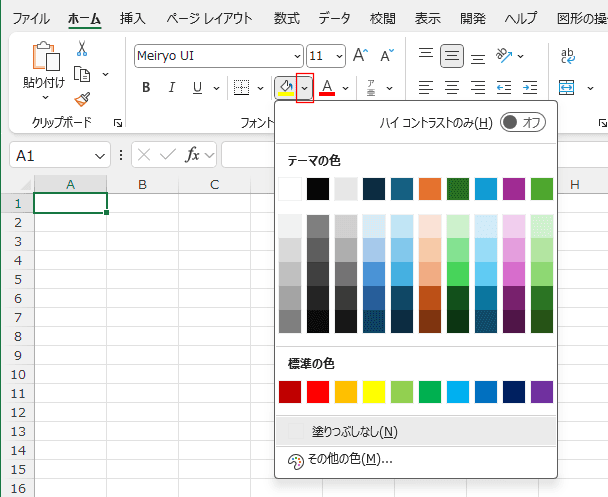Click the Cut scissors icon
Viewport: 608px width, 497px height.
[x=82, y=48]
